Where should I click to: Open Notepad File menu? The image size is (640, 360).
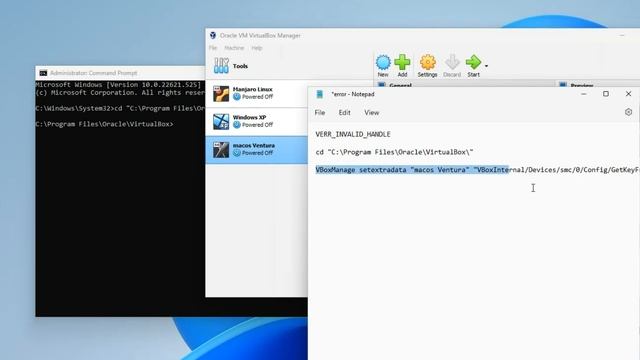point(320,113)
